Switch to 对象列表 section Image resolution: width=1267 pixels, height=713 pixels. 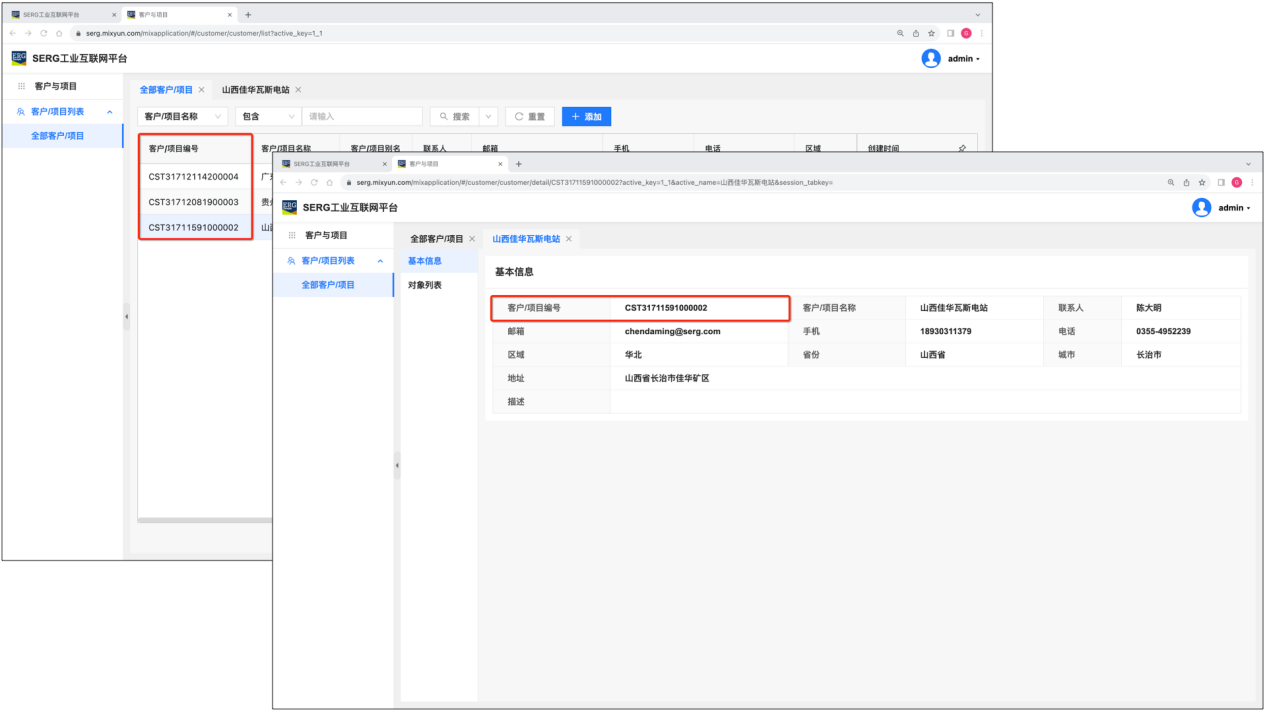[x=424, y=285]
